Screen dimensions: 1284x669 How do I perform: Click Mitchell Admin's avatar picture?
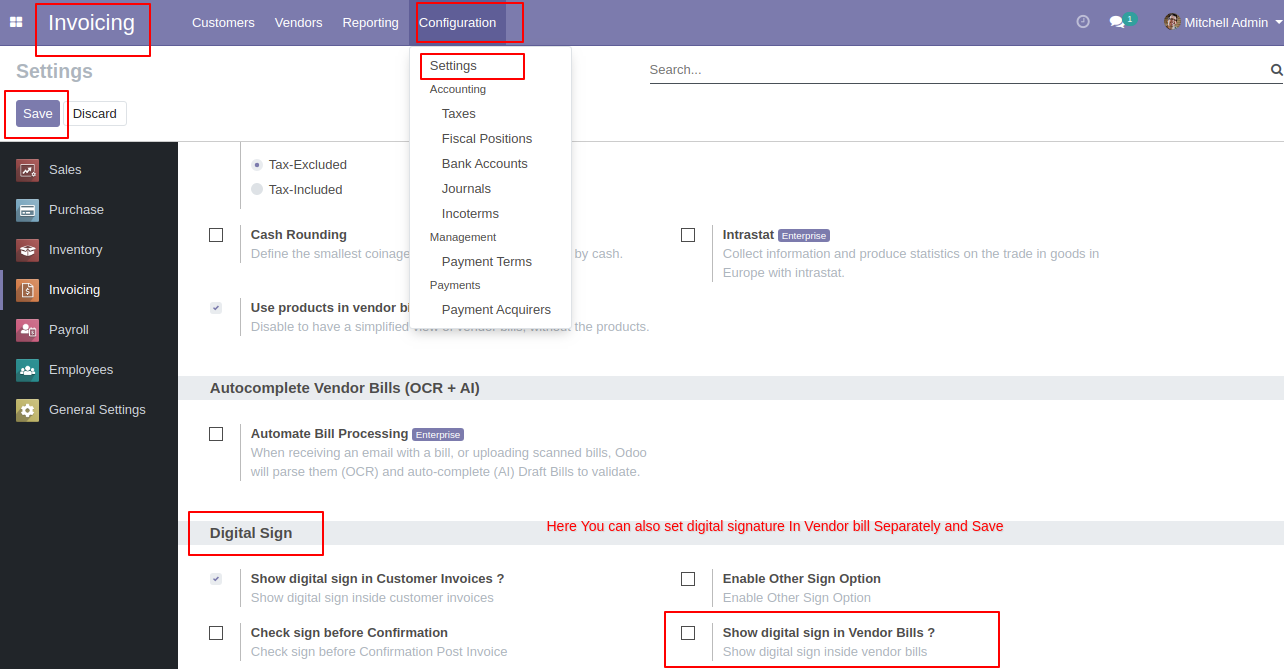coord(1172,22)
